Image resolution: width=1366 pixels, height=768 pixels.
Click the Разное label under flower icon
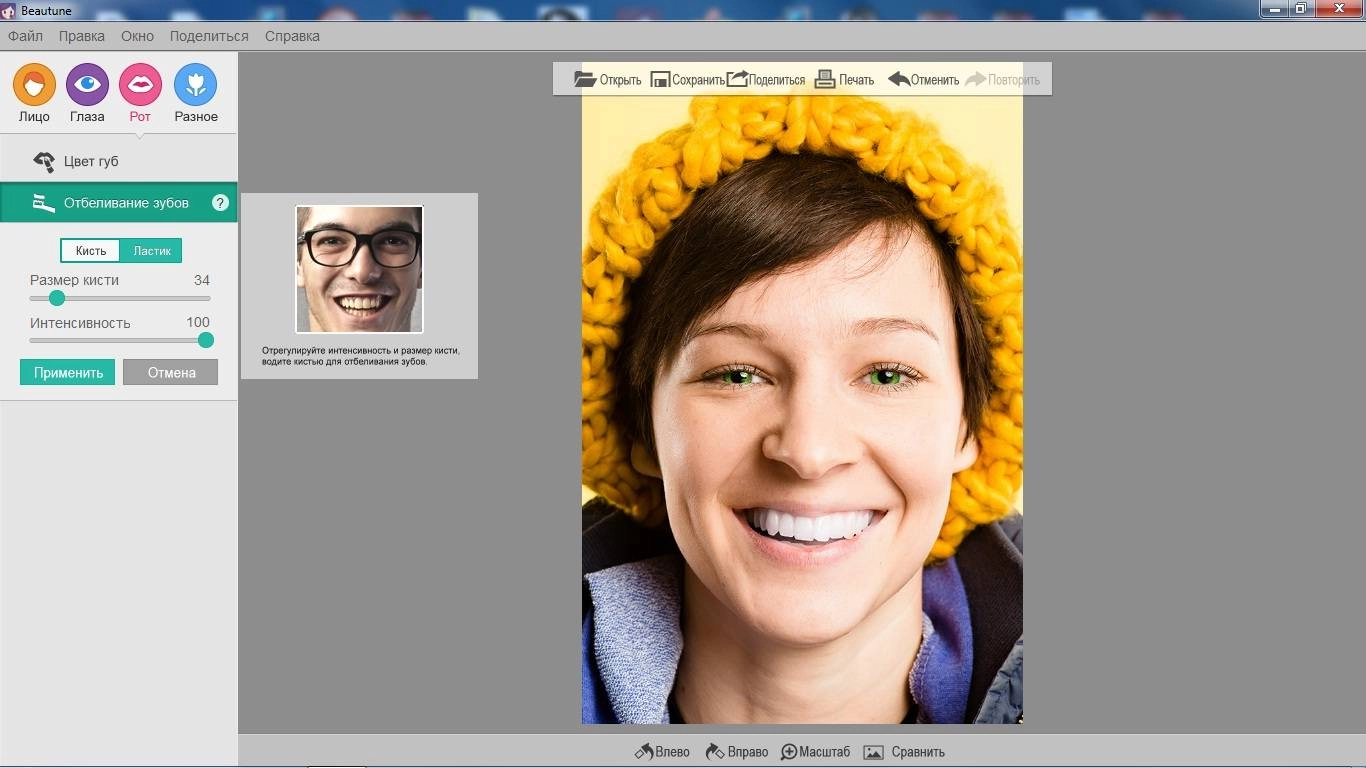[196, 117]
